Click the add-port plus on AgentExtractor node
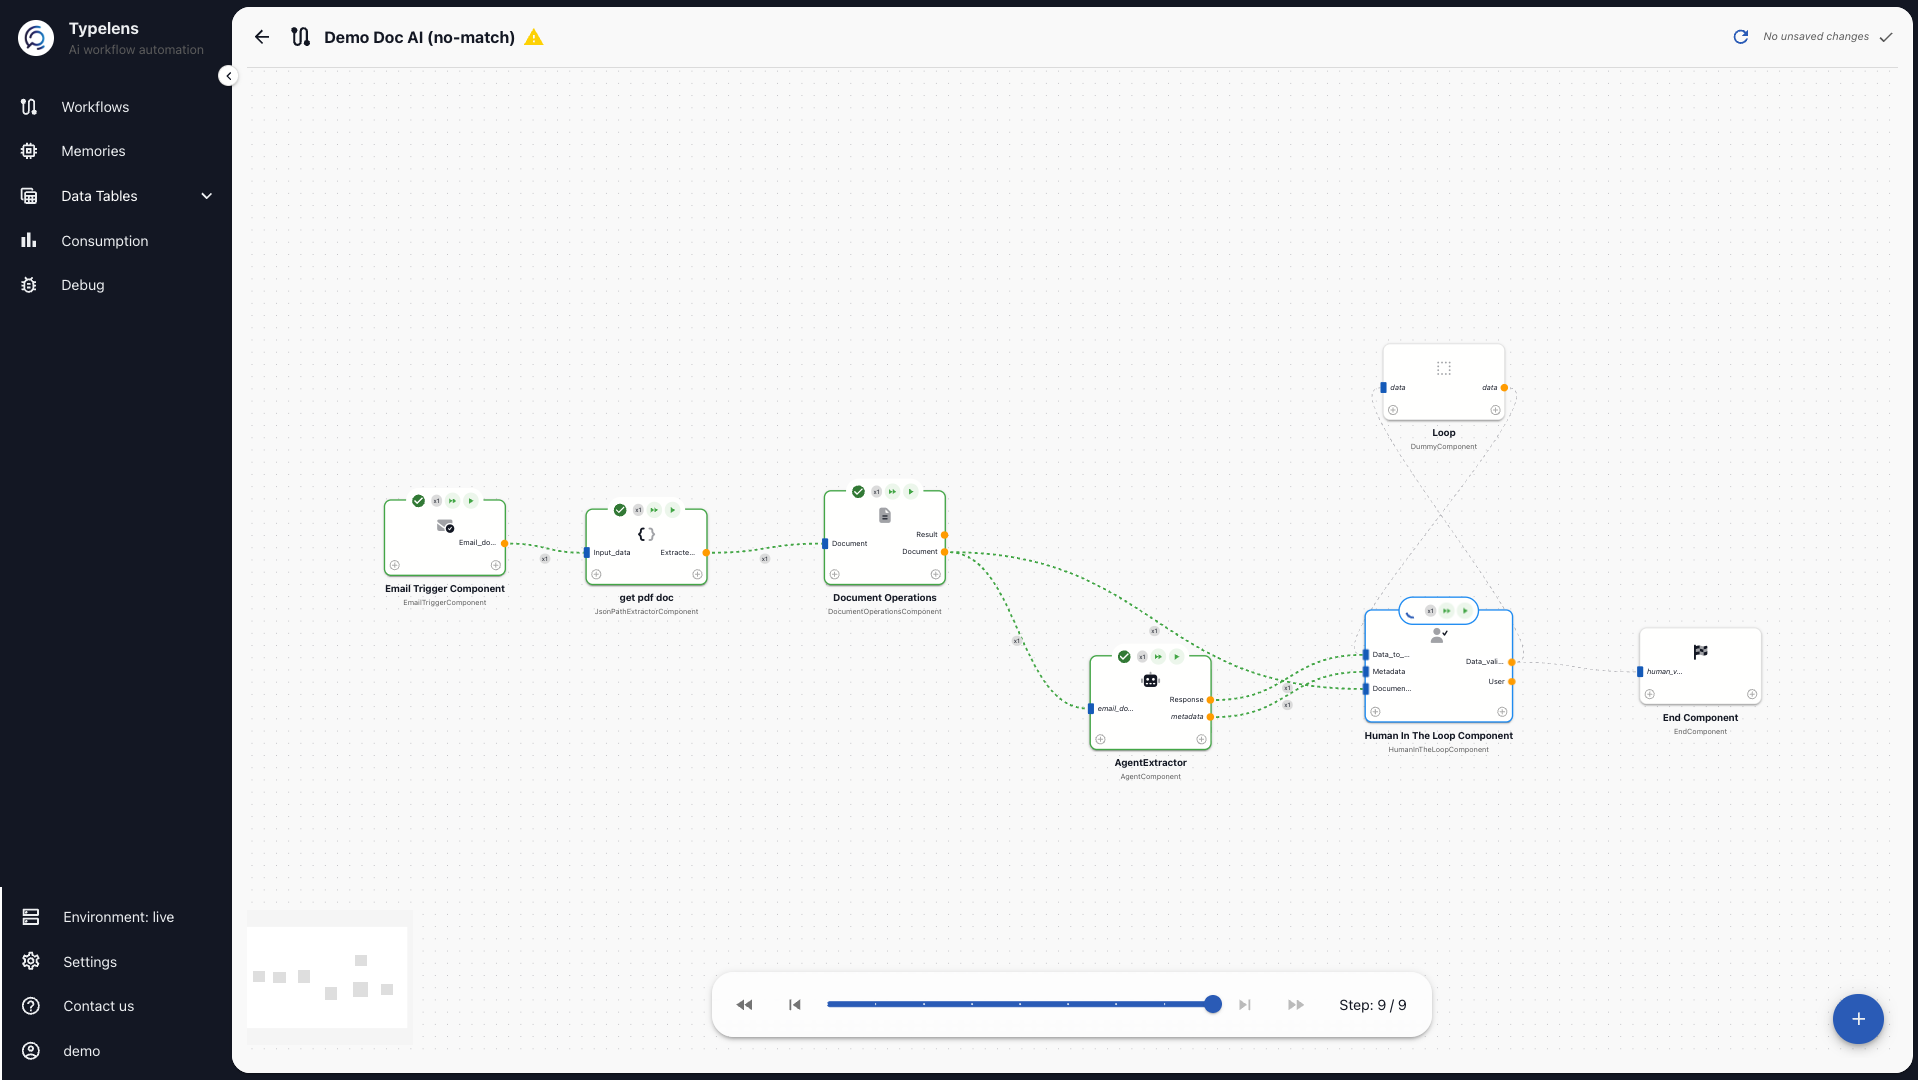 [1100, 739]
